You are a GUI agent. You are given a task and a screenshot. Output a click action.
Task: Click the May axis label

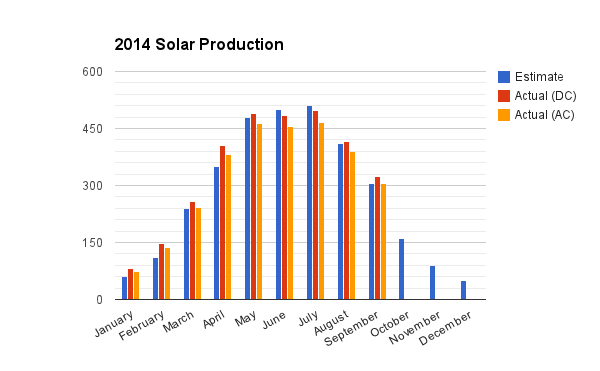coord(245,318)
